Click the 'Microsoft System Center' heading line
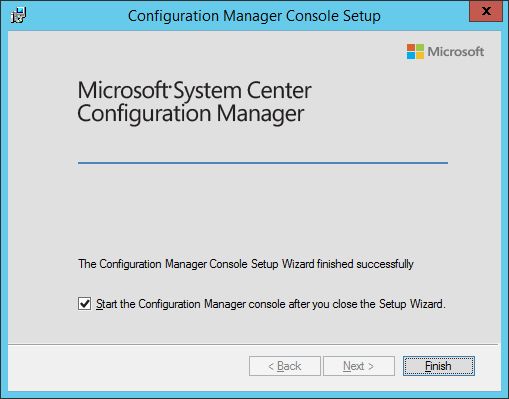509x399 pixels. pos(194,90)
